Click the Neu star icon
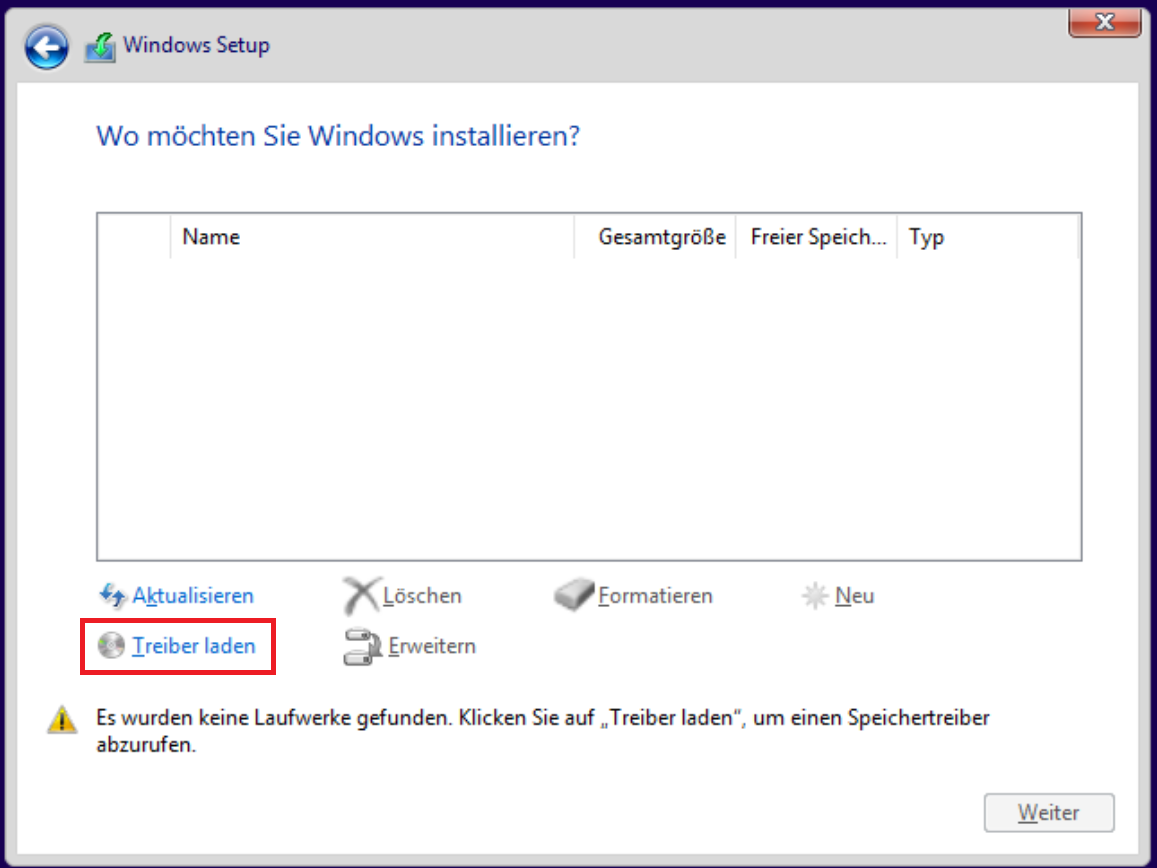The image size is (1157, 868). point(815,596)
